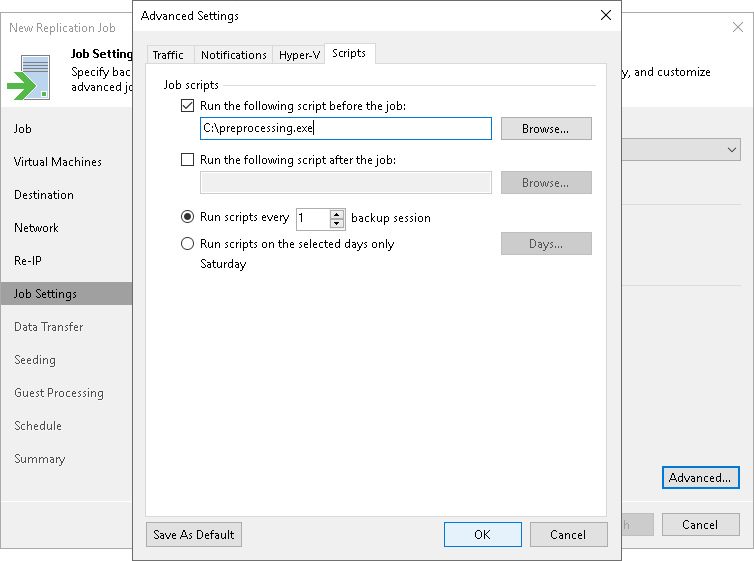
Task: Click Browse for the post-job script
Action: [546, 183]
